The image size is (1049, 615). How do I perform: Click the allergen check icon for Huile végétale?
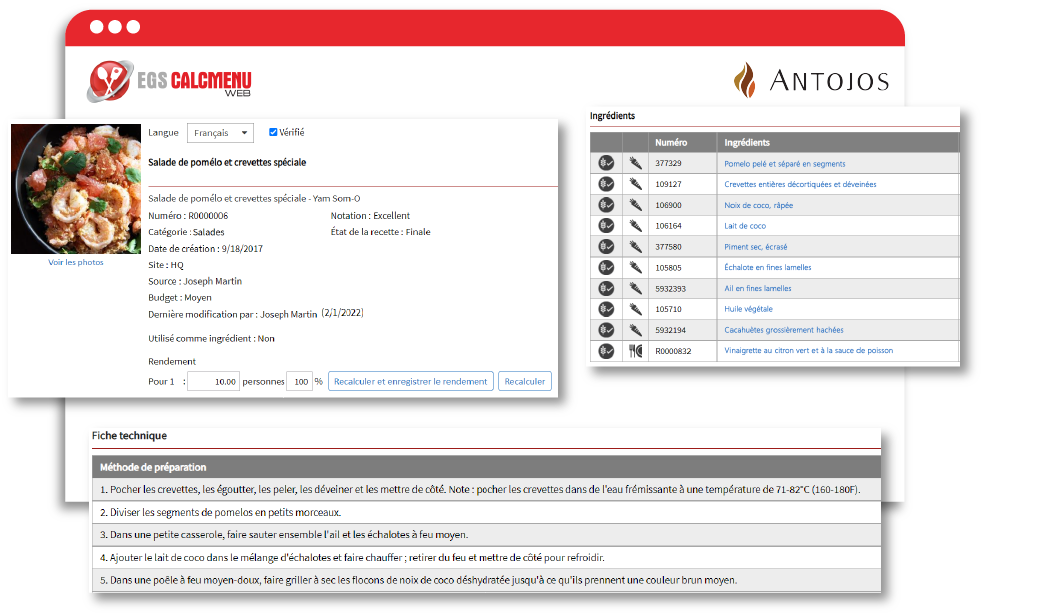(x=606, y=309)
